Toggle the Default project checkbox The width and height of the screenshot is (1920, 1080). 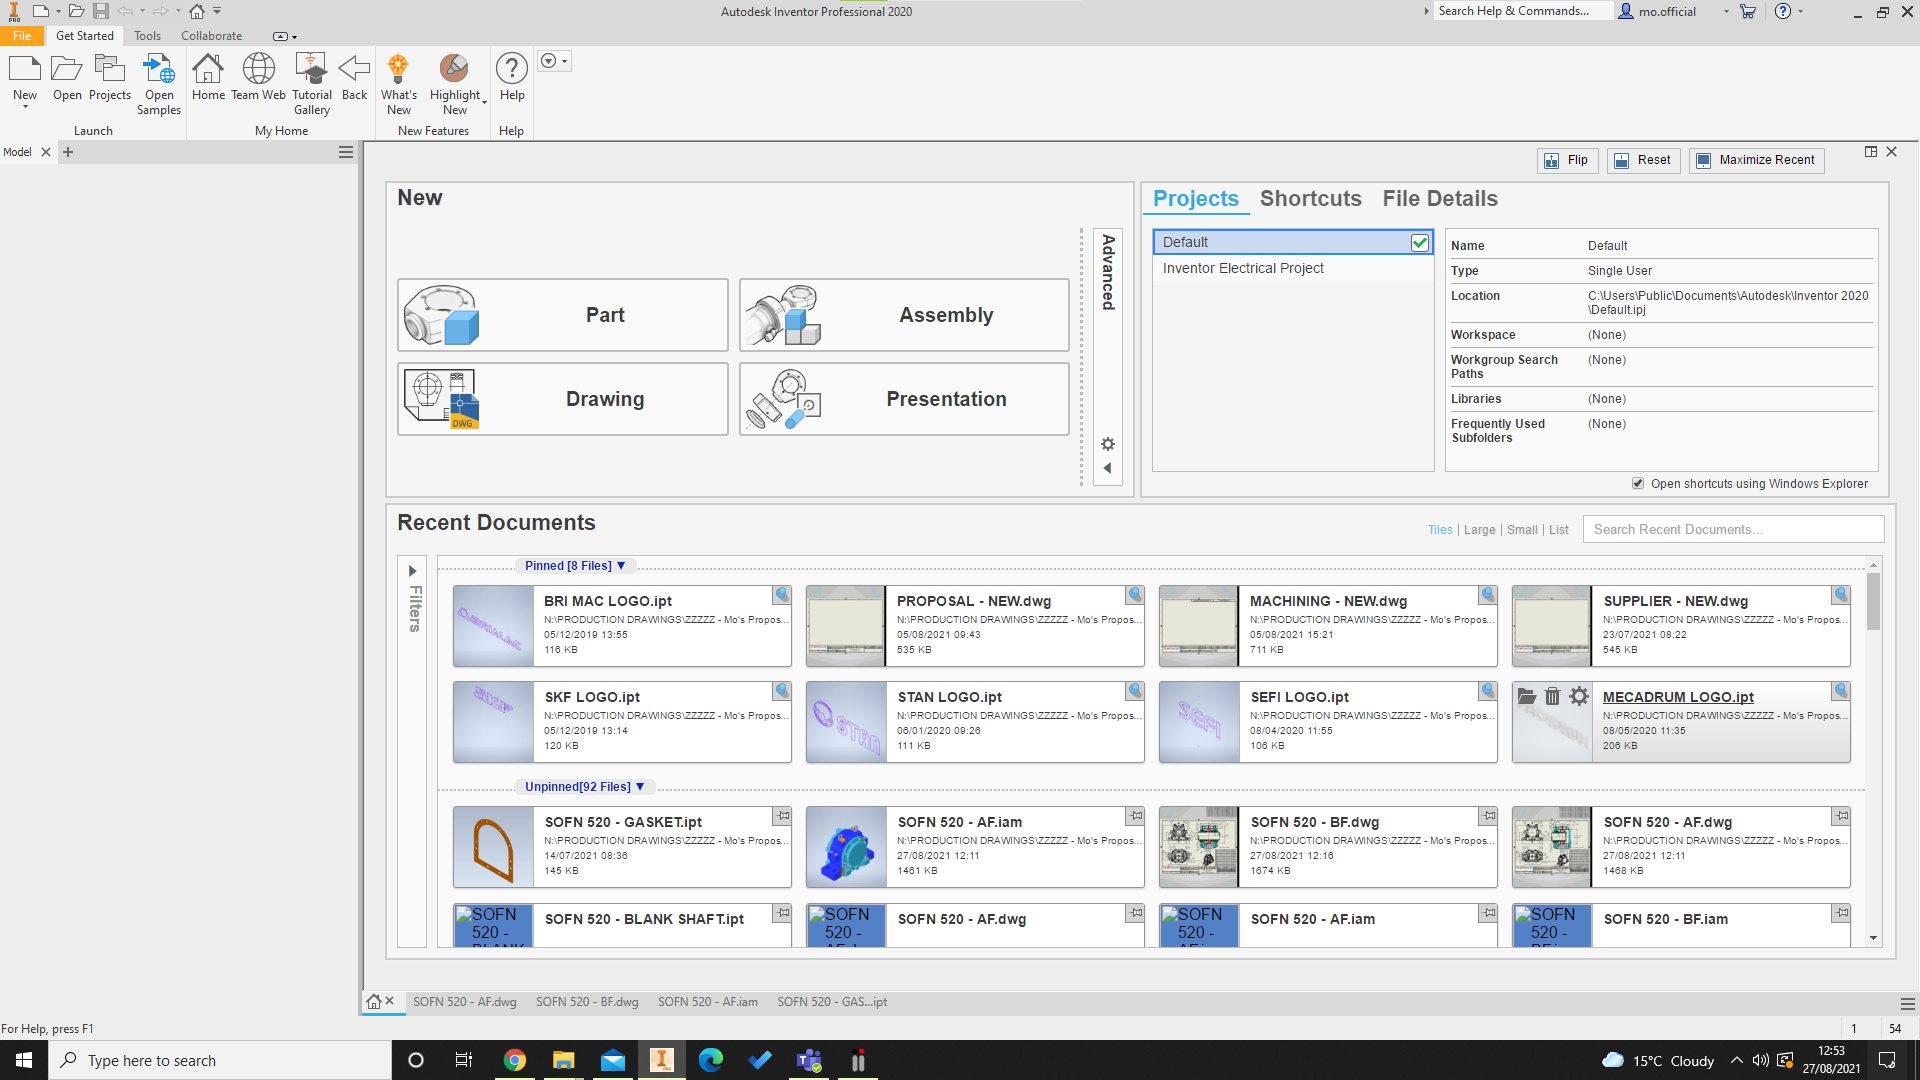point(1419,242)
